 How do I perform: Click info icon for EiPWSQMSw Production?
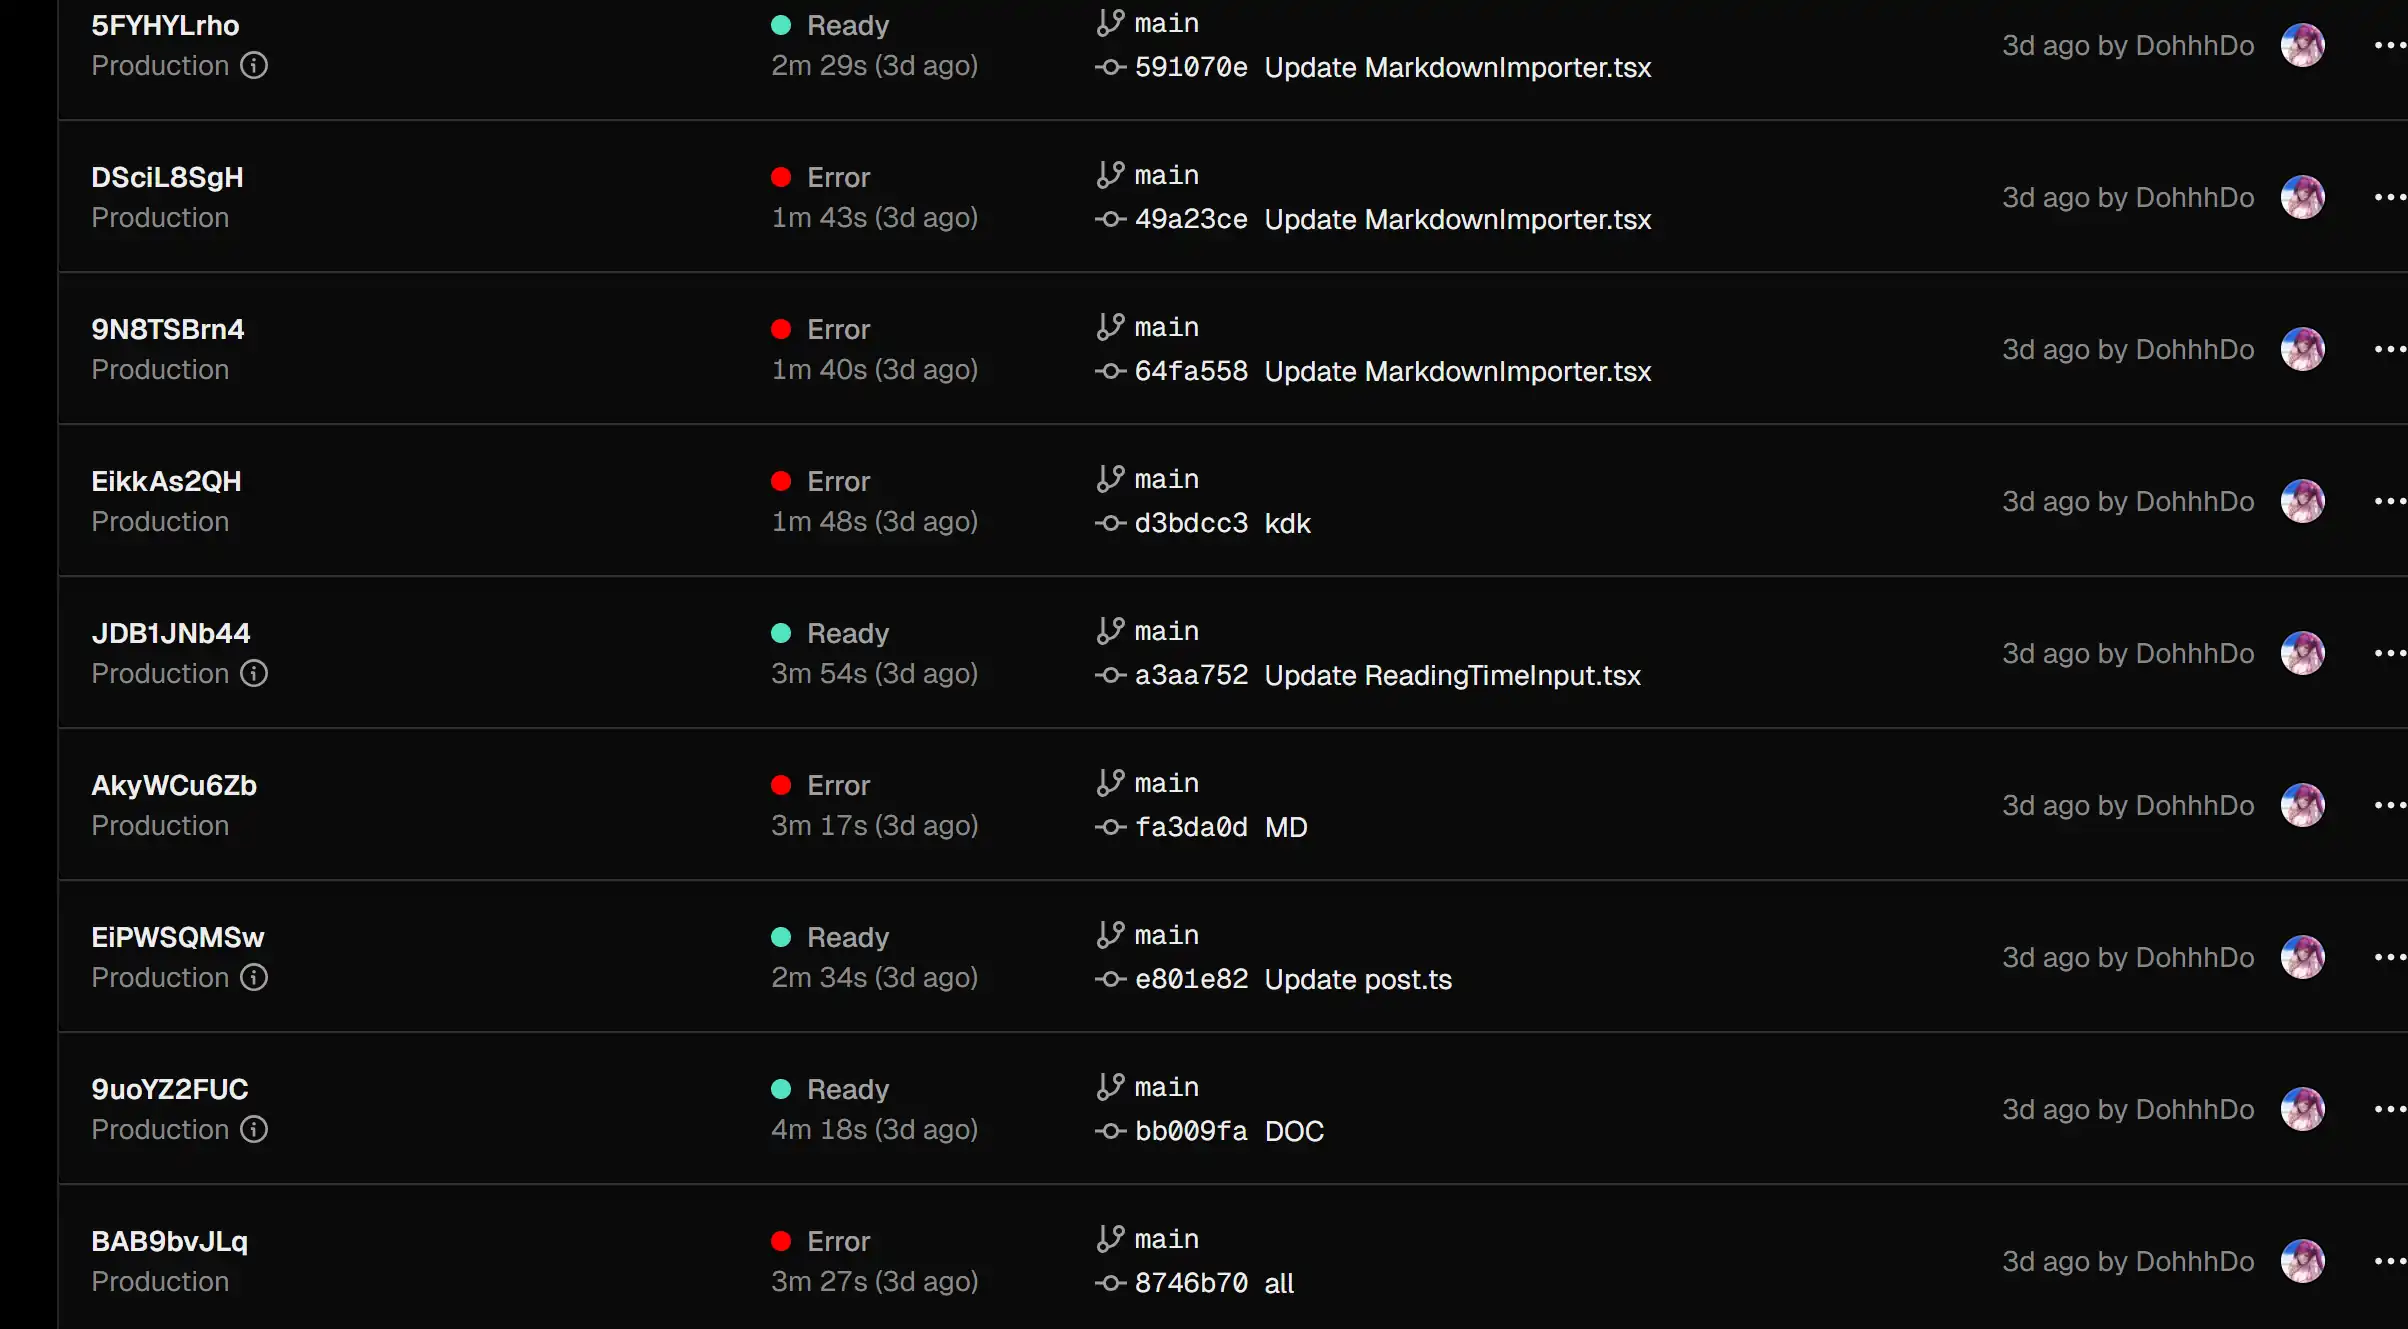pyautogui.click(x=254, y=977)
